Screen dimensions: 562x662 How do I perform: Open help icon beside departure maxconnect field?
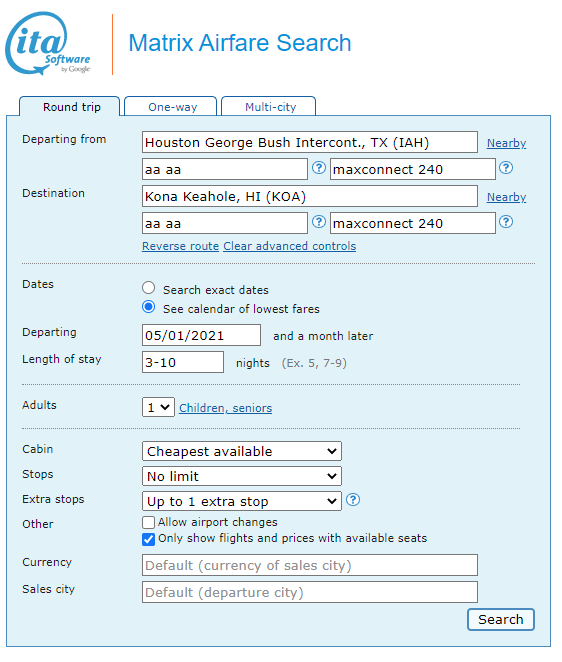pos(506,168)
